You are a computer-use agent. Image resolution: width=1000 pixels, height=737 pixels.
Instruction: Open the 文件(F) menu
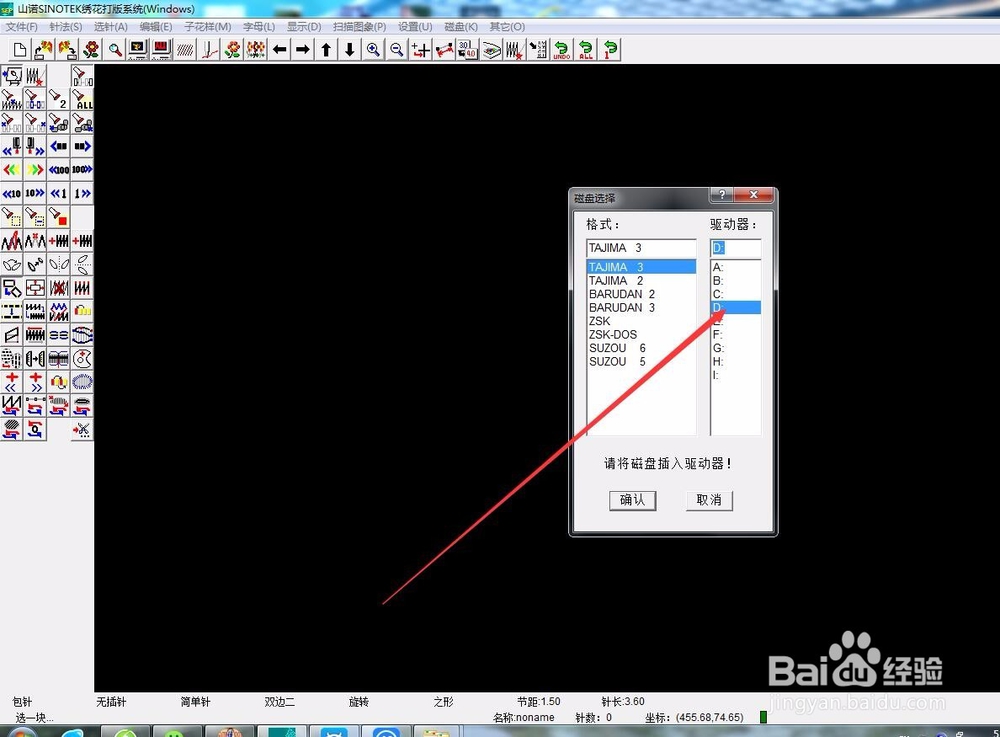point(22,27)
